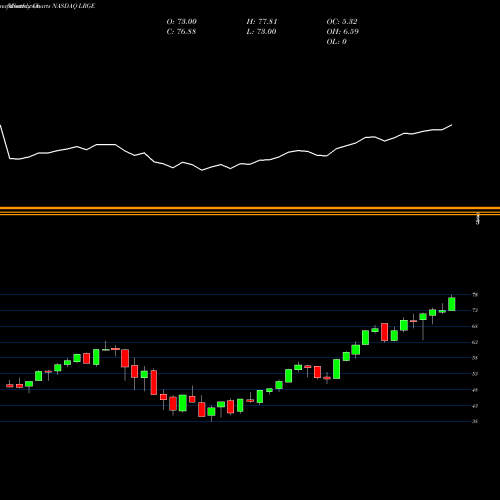Click the OL: 0 reading
The image size is (500, 500).
[337, 42]
